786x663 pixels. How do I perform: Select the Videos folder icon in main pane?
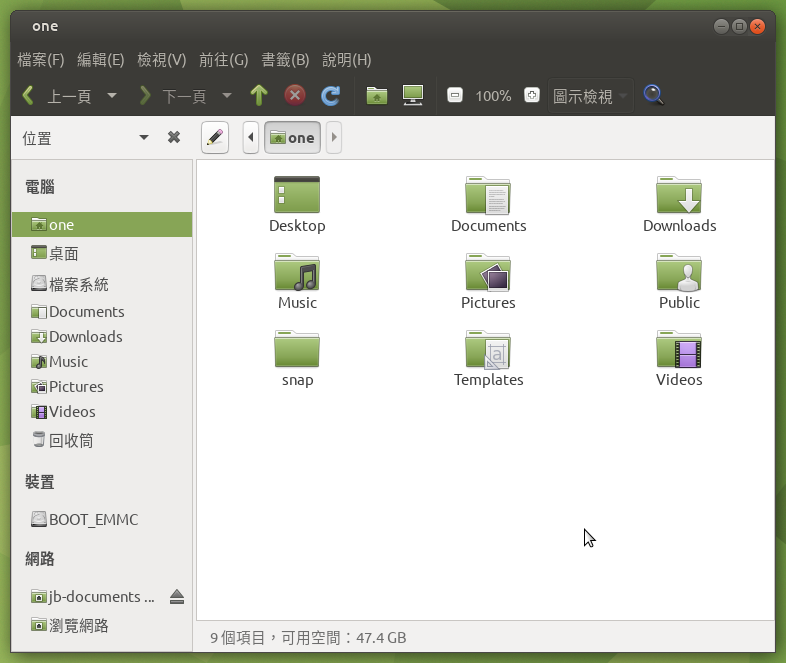pyautogui.click(x=679, y=349)
